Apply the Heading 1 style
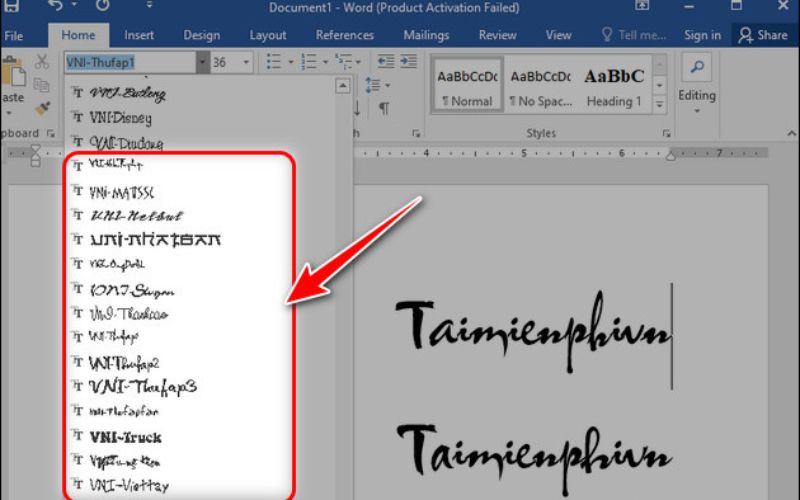Image resolution: width=800 pixels, height=500 pixels. pos(614,84)
